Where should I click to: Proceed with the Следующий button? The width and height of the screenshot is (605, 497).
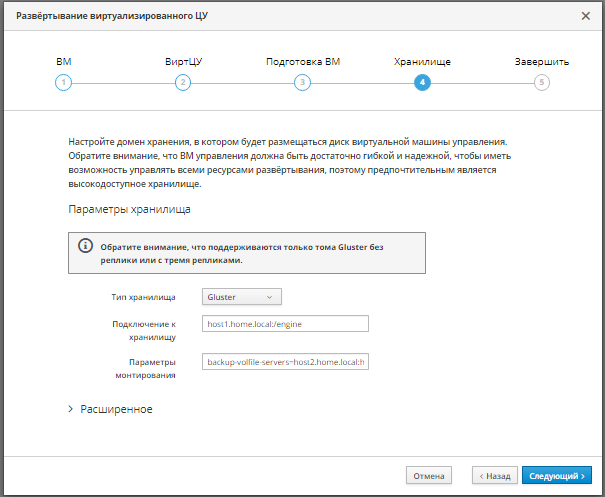click(x=557, y=476)
